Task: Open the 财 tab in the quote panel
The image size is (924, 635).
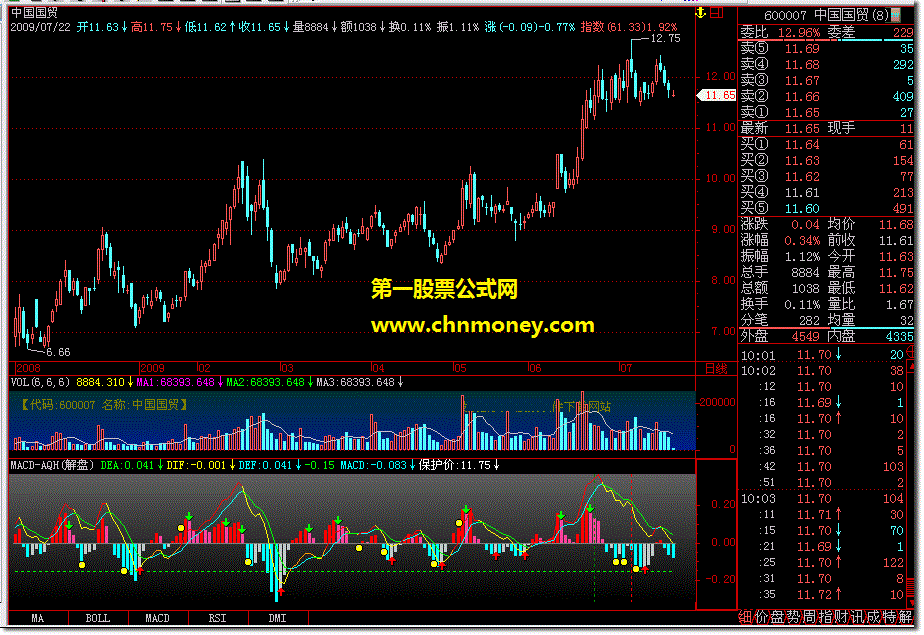Action: pyautogui.click(x=841, y=617)
